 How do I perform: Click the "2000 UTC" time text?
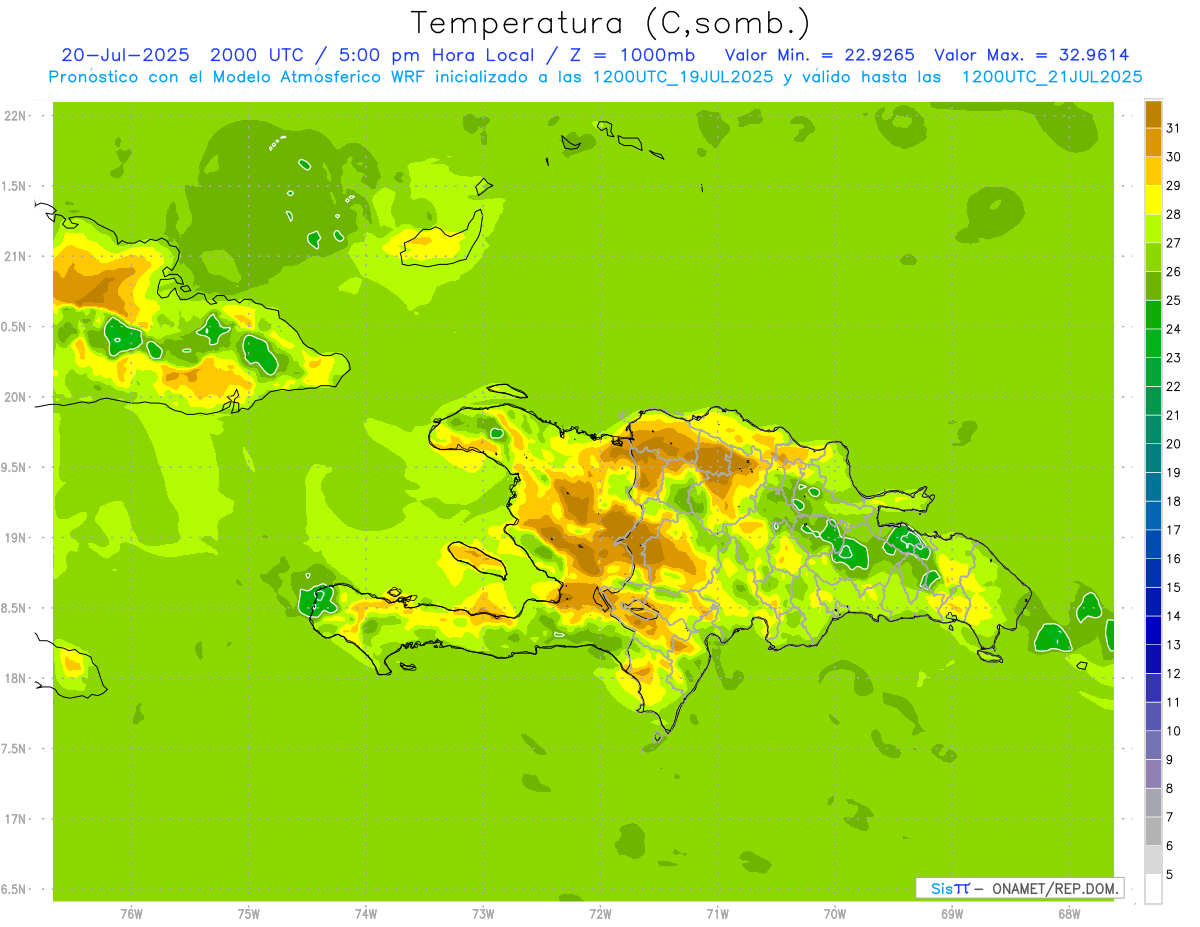pos(255,55)
